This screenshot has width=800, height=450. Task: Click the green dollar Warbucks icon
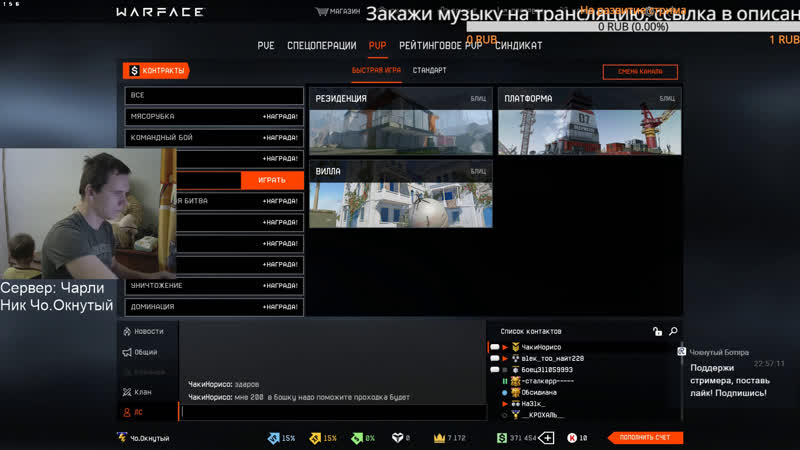click(502, 438)
